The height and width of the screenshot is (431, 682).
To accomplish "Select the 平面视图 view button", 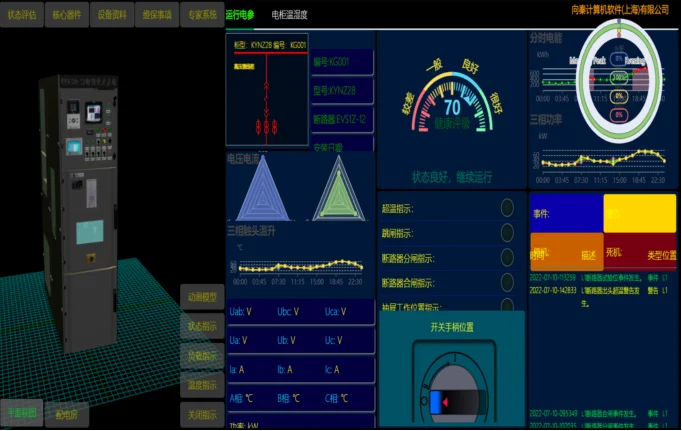I will click(x=22, y=413).
